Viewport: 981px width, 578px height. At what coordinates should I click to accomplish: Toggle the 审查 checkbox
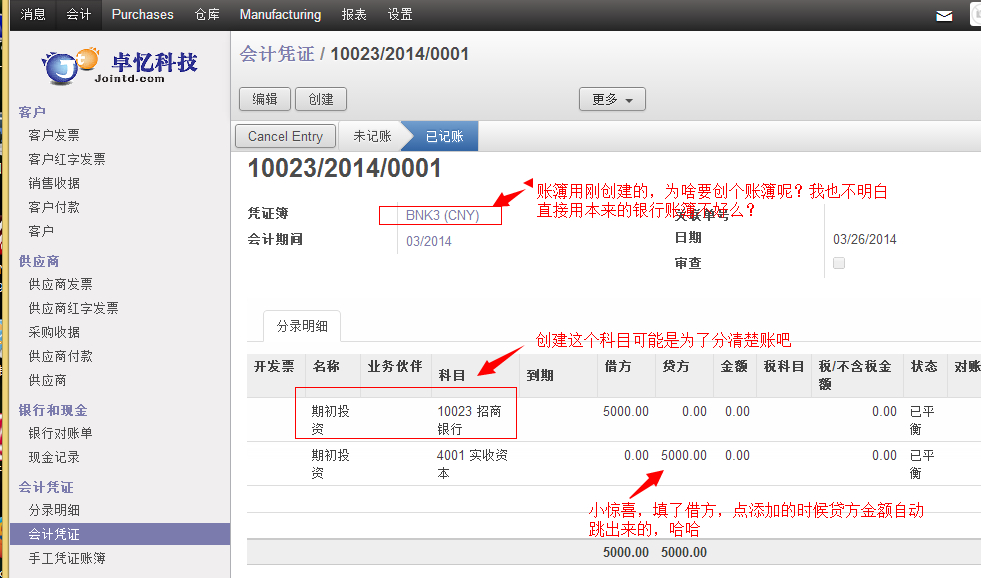coord(839,263)
